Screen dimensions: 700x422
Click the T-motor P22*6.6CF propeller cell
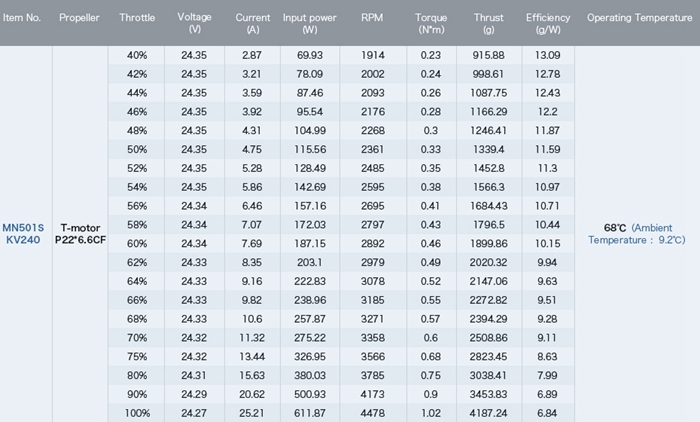click(x=80, y=233)
